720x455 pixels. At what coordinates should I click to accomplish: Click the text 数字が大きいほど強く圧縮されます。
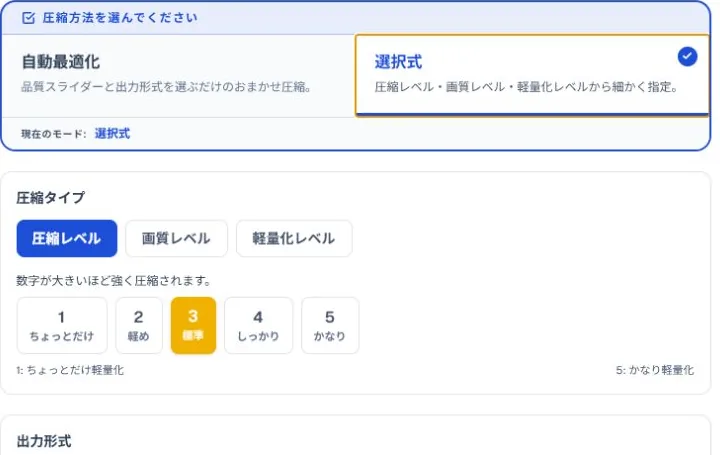113,281
